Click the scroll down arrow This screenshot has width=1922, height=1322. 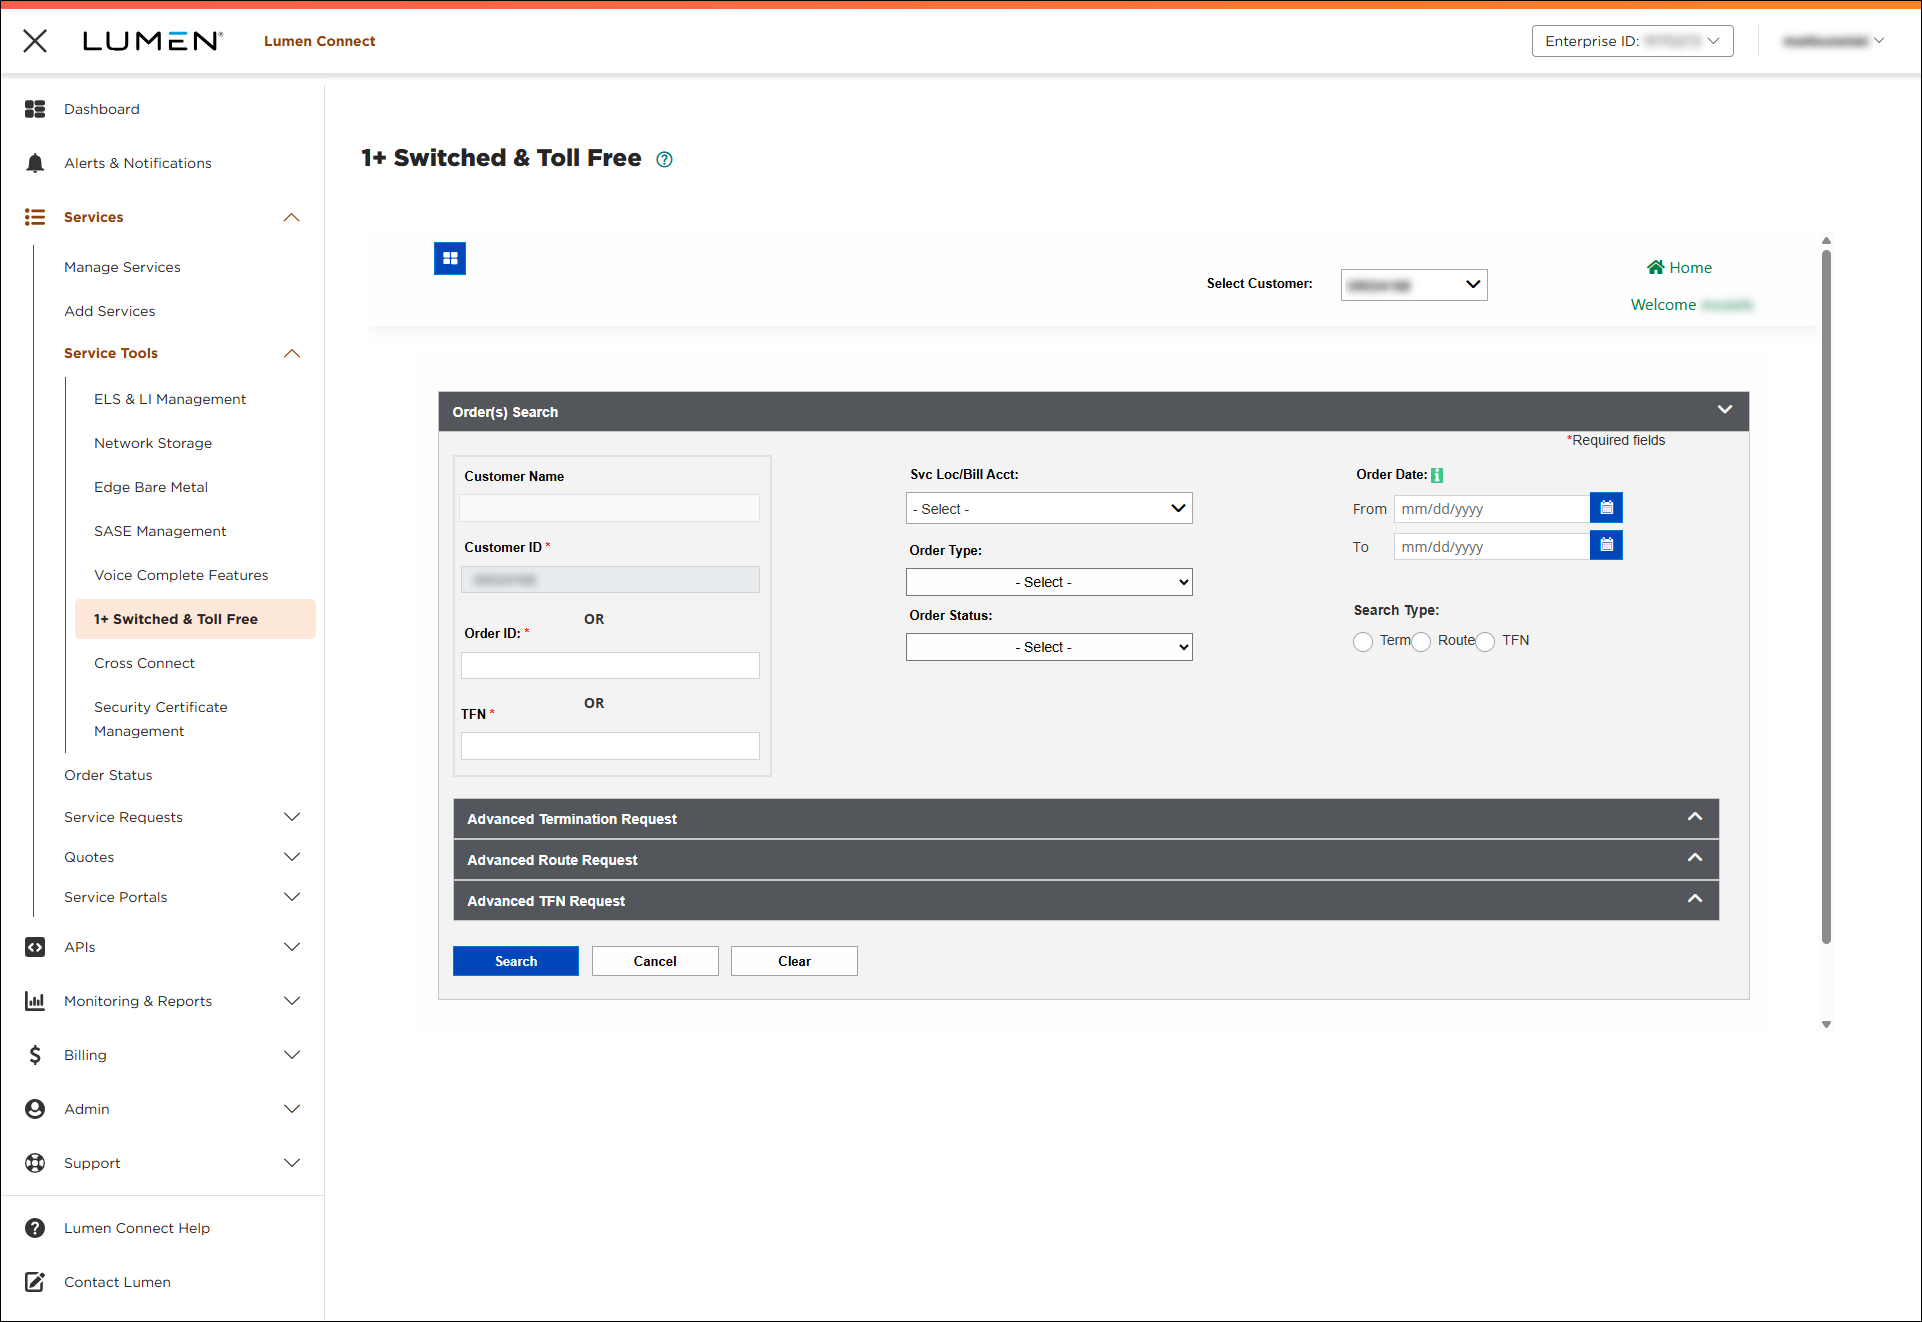pos(1826,1024)
